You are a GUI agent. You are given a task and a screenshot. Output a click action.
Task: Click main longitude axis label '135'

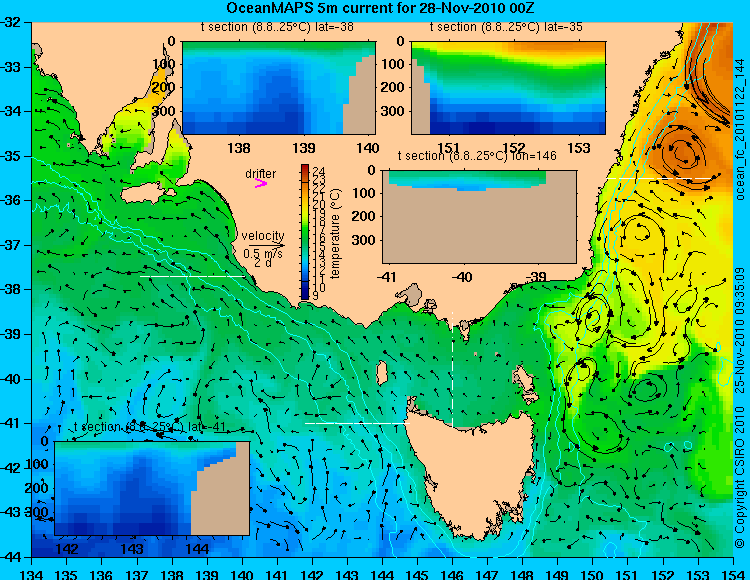66,574
